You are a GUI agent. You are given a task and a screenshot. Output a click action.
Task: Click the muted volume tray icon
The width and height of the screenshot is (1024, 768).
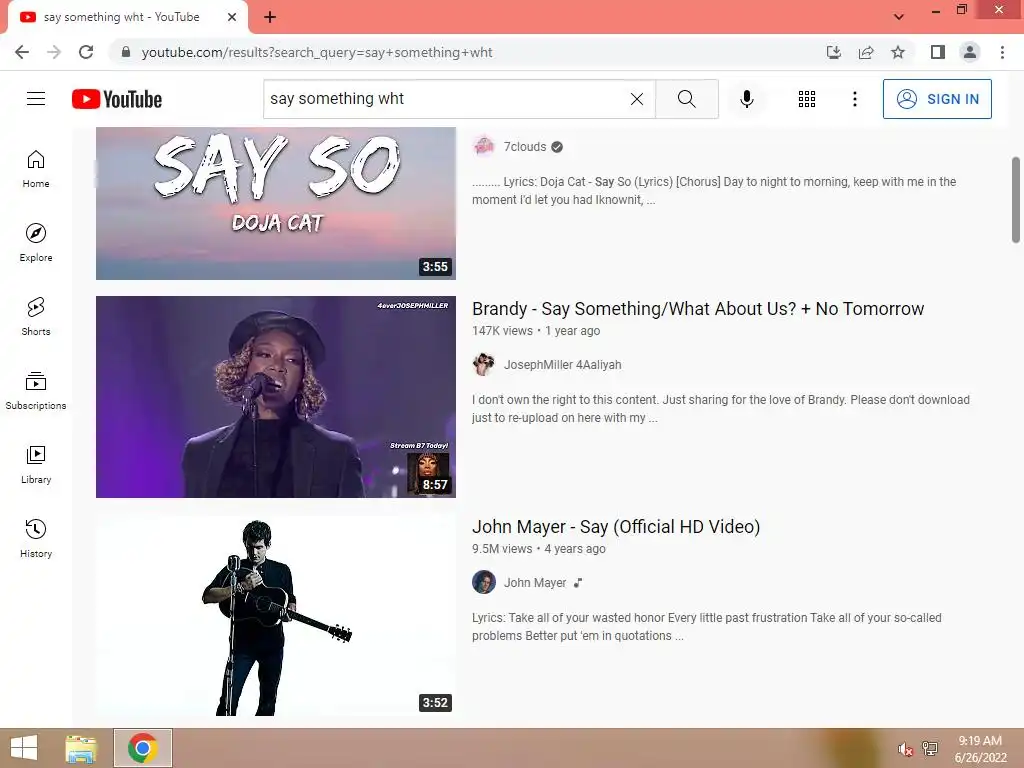[x=904, y=749]
